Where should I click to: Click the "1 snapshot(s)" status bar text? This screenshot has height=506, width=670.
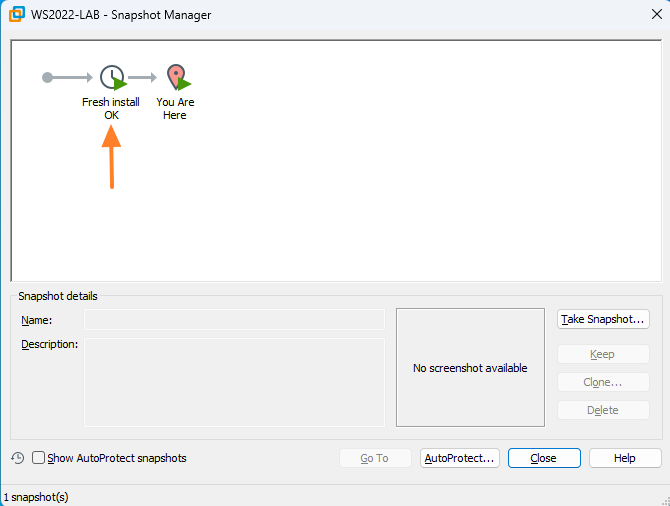(x=36, y=497)
